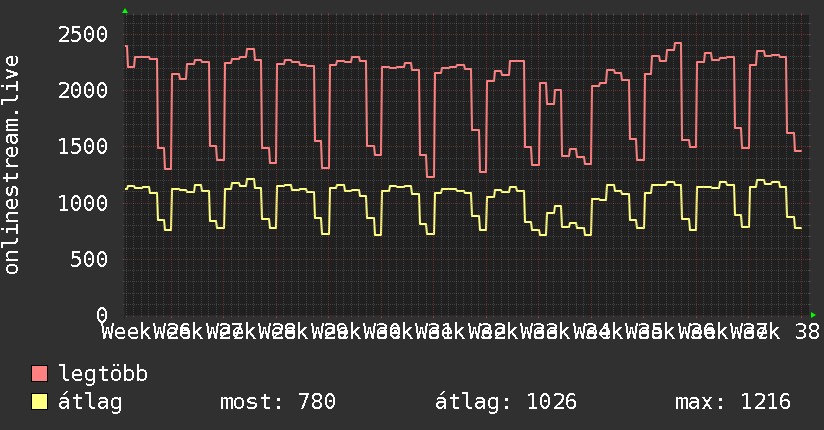Click the first Week label on x-axis
Screen dimensions: 824x430
pos(127,332)
